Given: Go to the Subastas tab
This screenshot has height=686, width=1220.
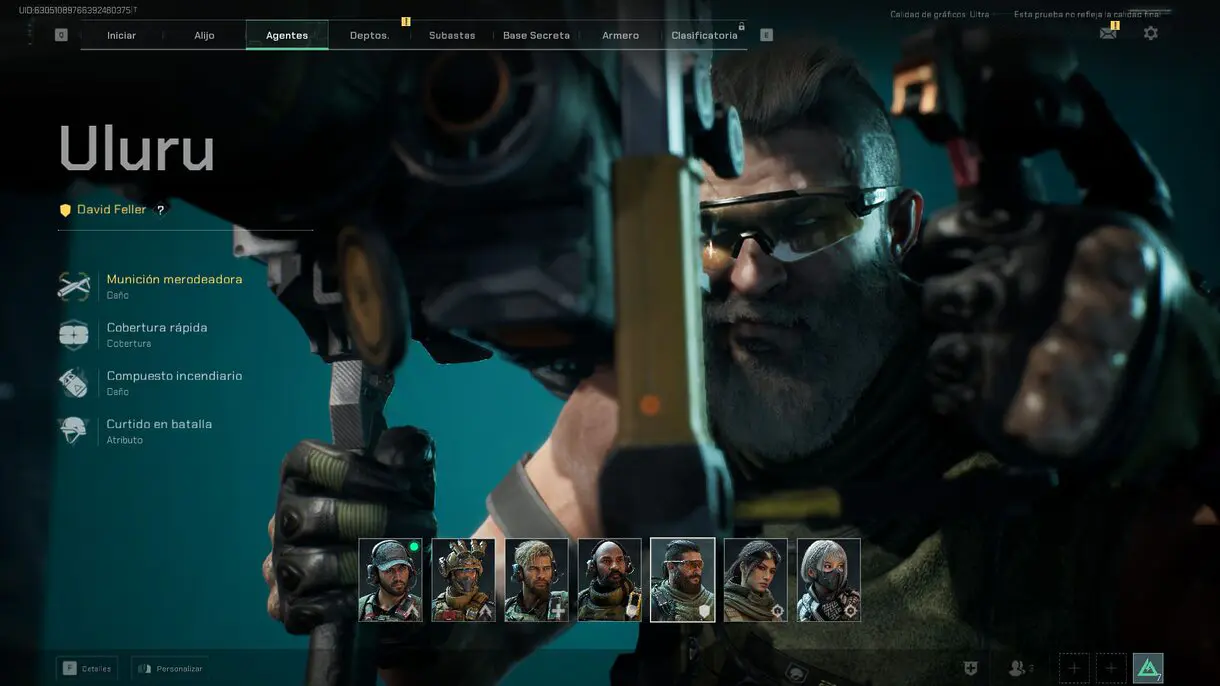Looking at the screenshot, I should tap(452, 35).
